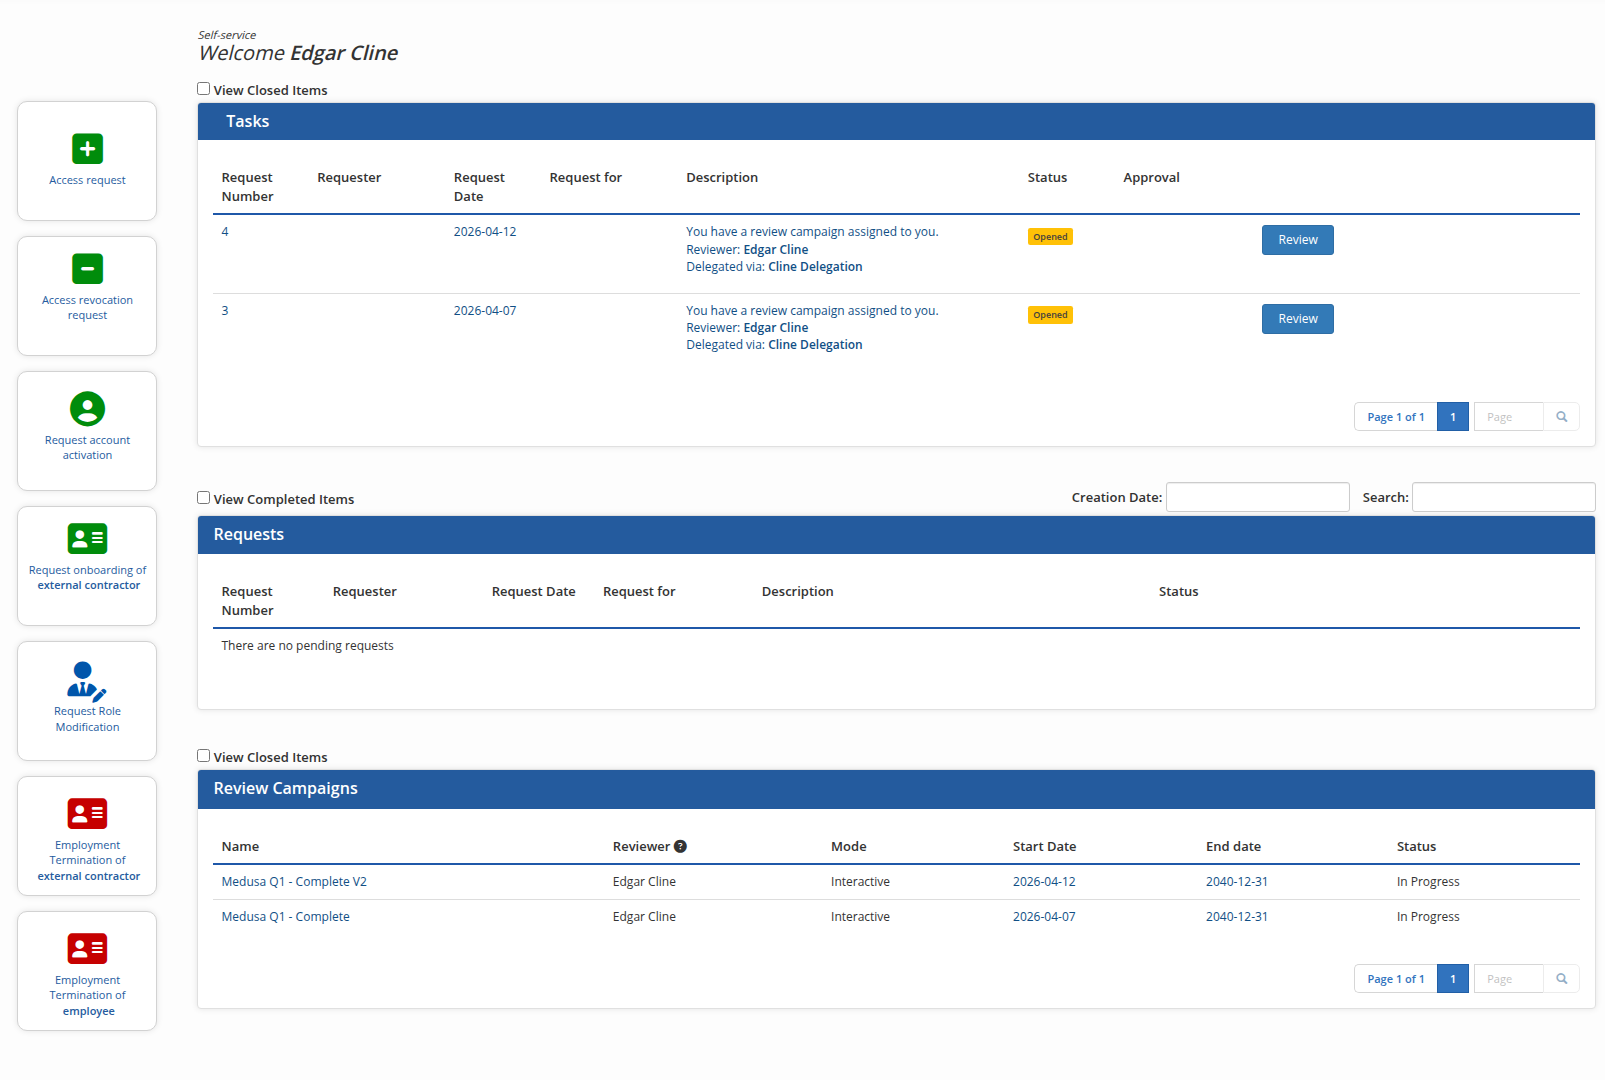Click Opened status badge for request 4
Screen dimensions: 1605x1080
point(1050,237)
